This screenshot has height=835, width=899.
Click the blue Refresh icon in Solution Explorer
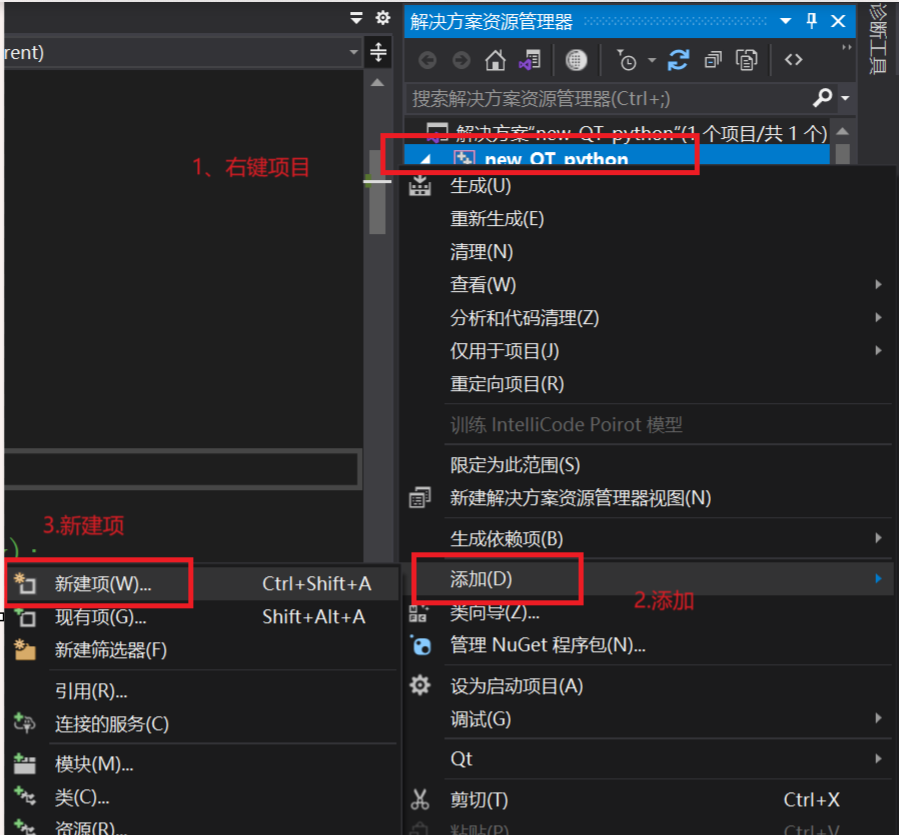click(680, 60)
